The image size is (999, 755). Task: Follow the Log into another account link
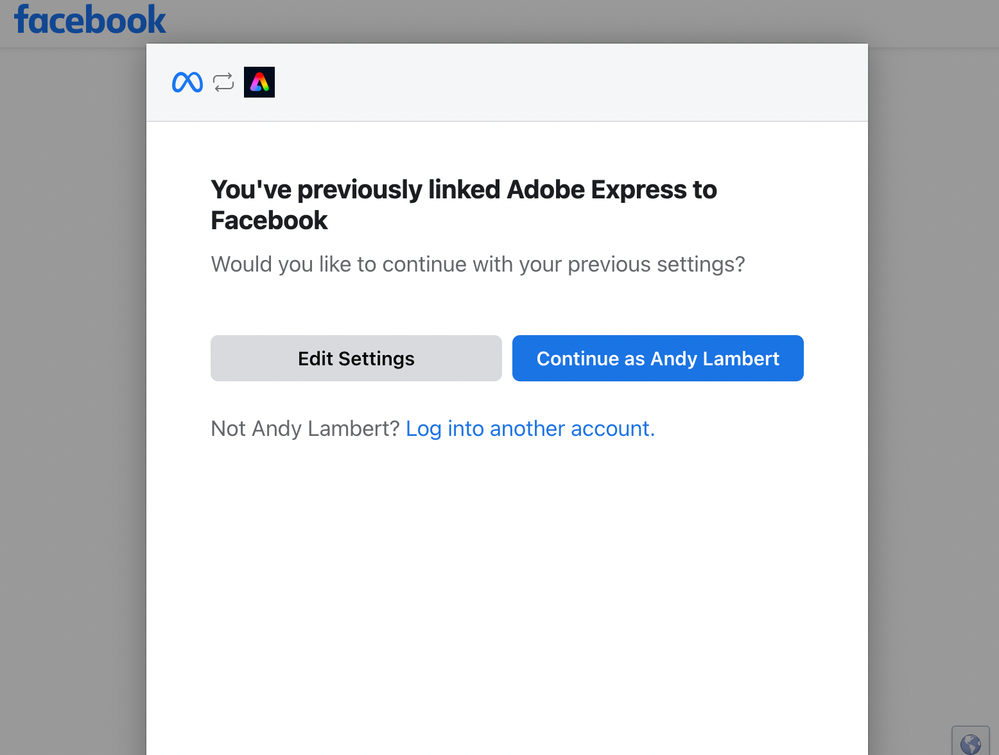pos(530,429)
